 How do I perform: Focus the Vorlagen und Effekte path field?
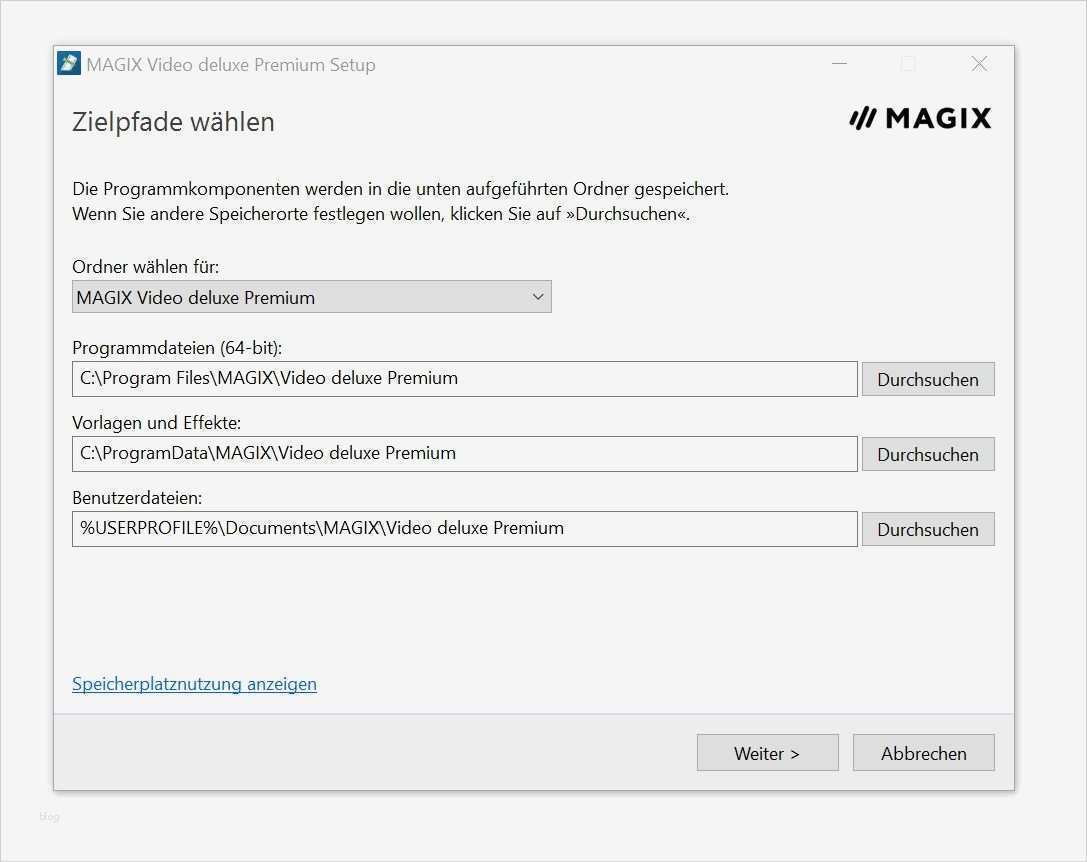click(x=464, y=454)
